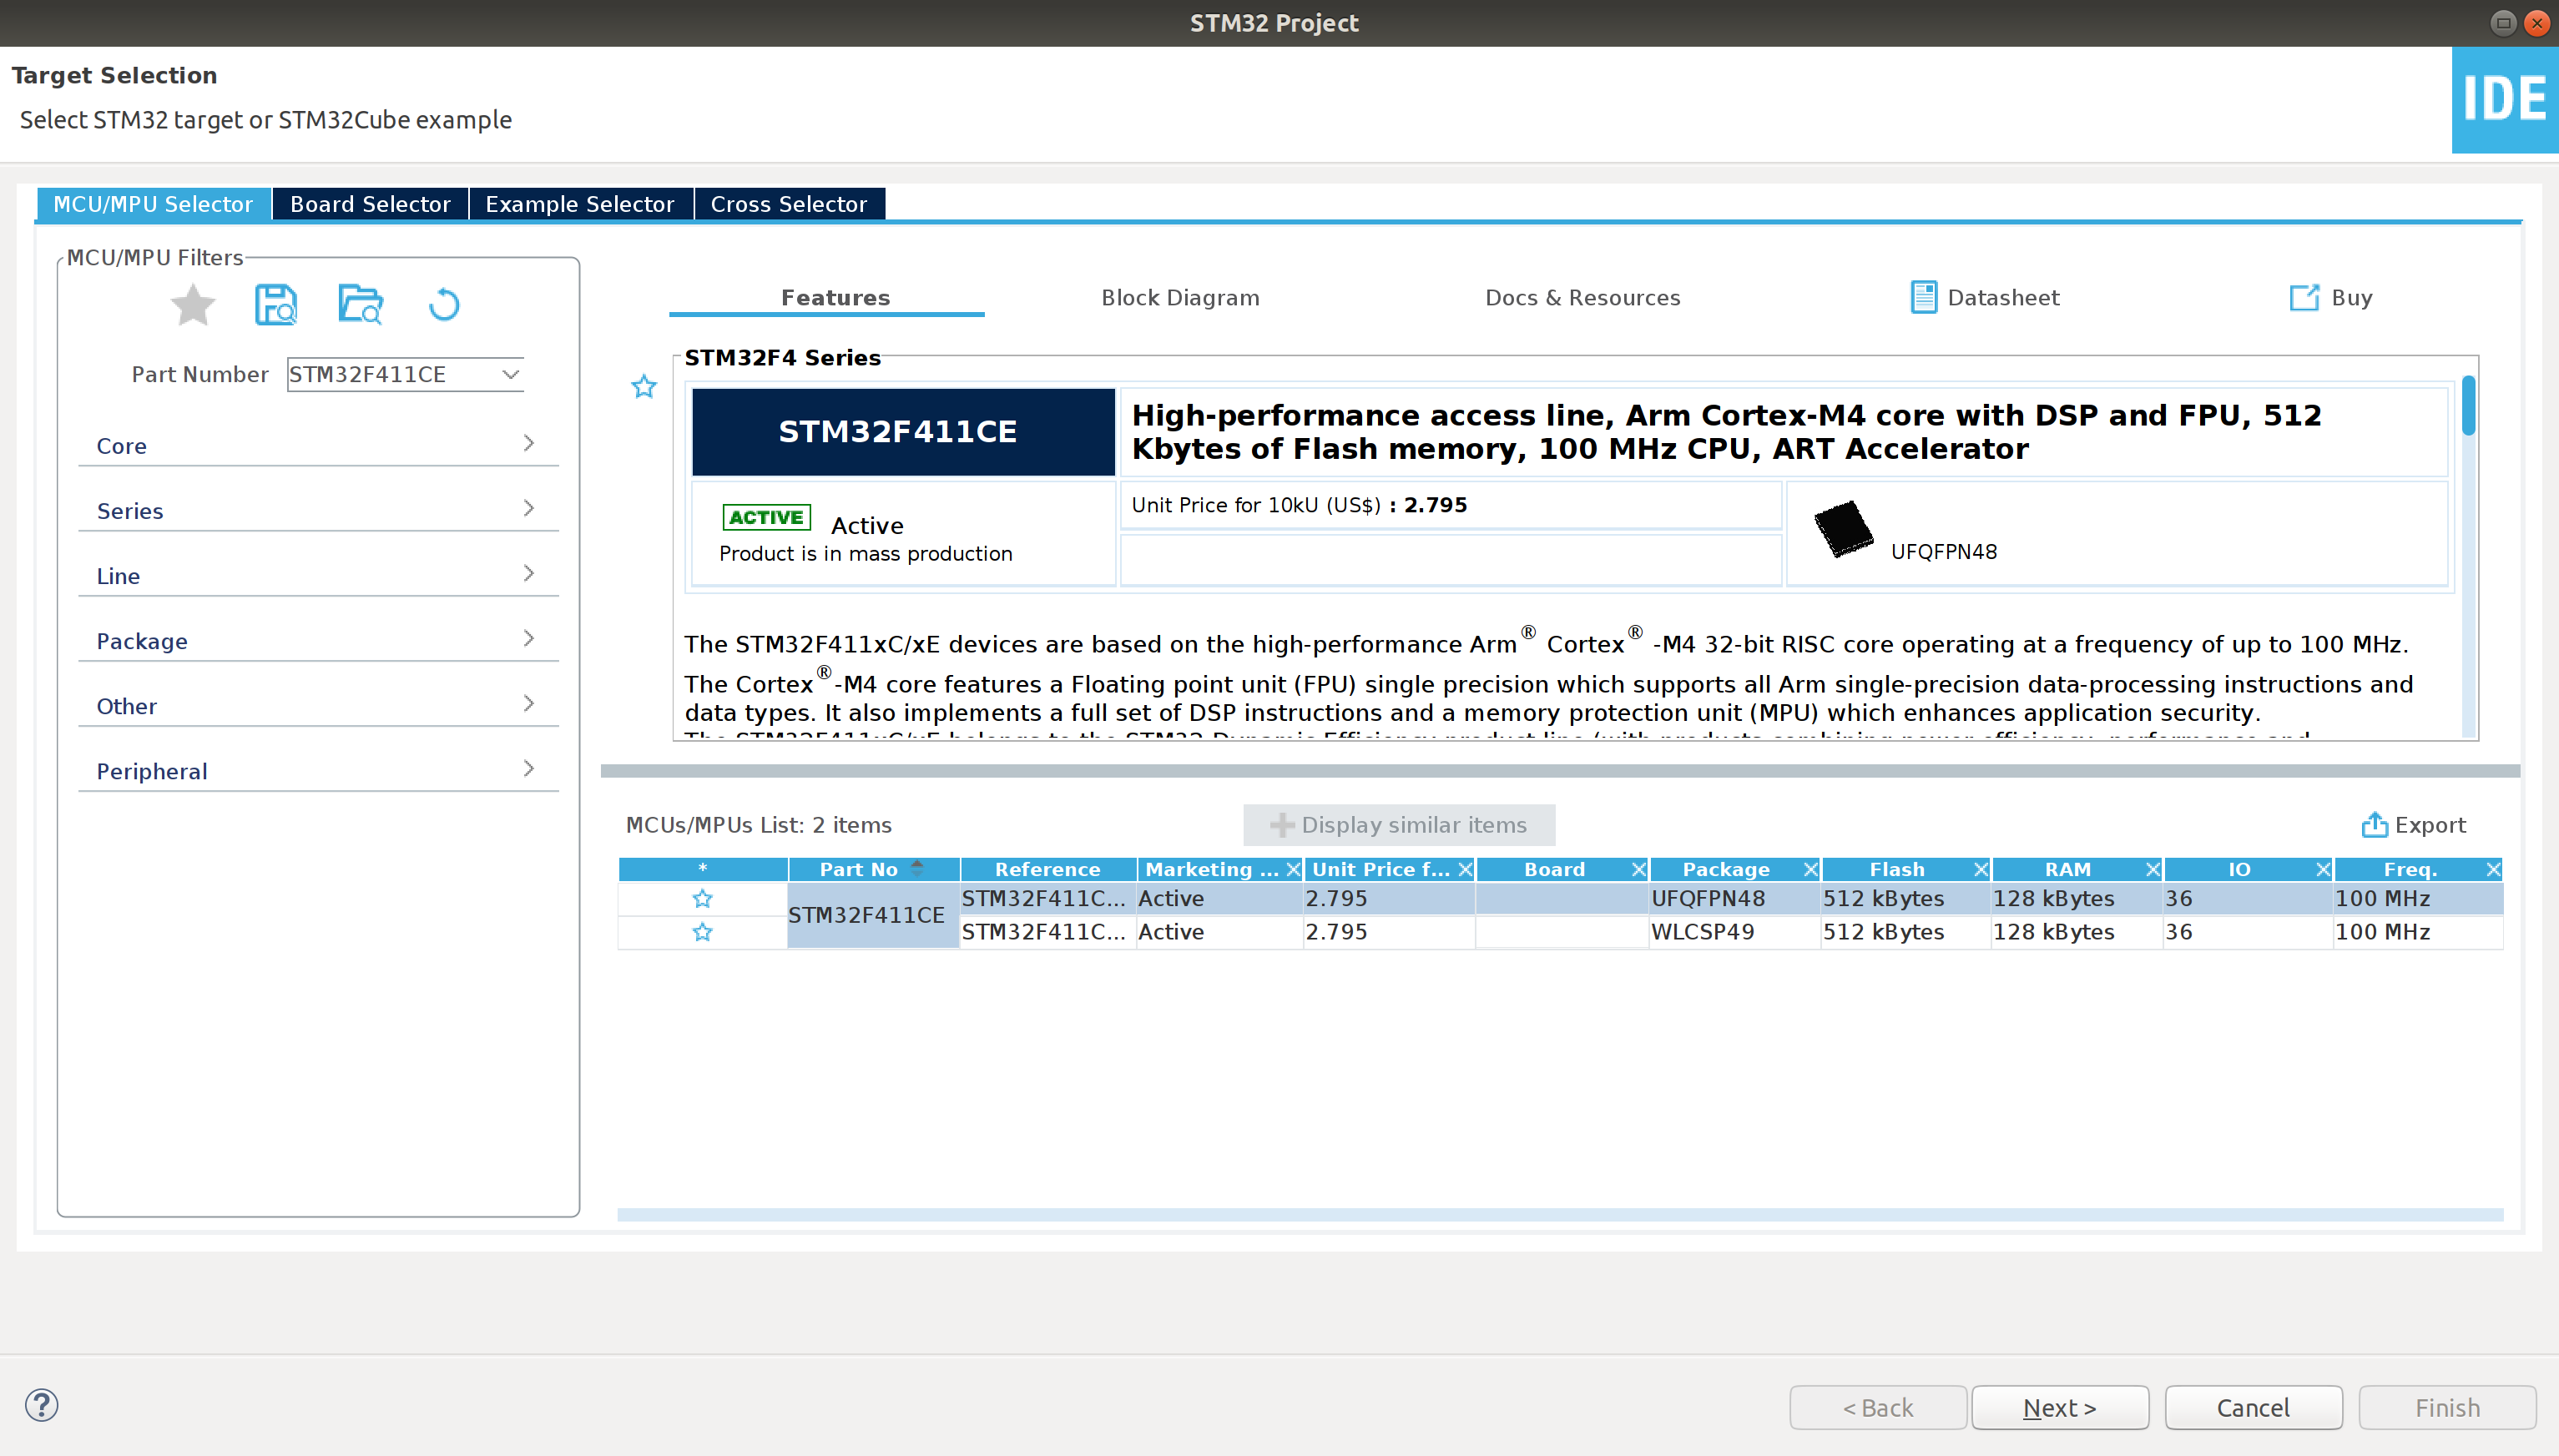2559x1456 pixels.
Task: Switch to the Example Selector tab
Action: 580,204
